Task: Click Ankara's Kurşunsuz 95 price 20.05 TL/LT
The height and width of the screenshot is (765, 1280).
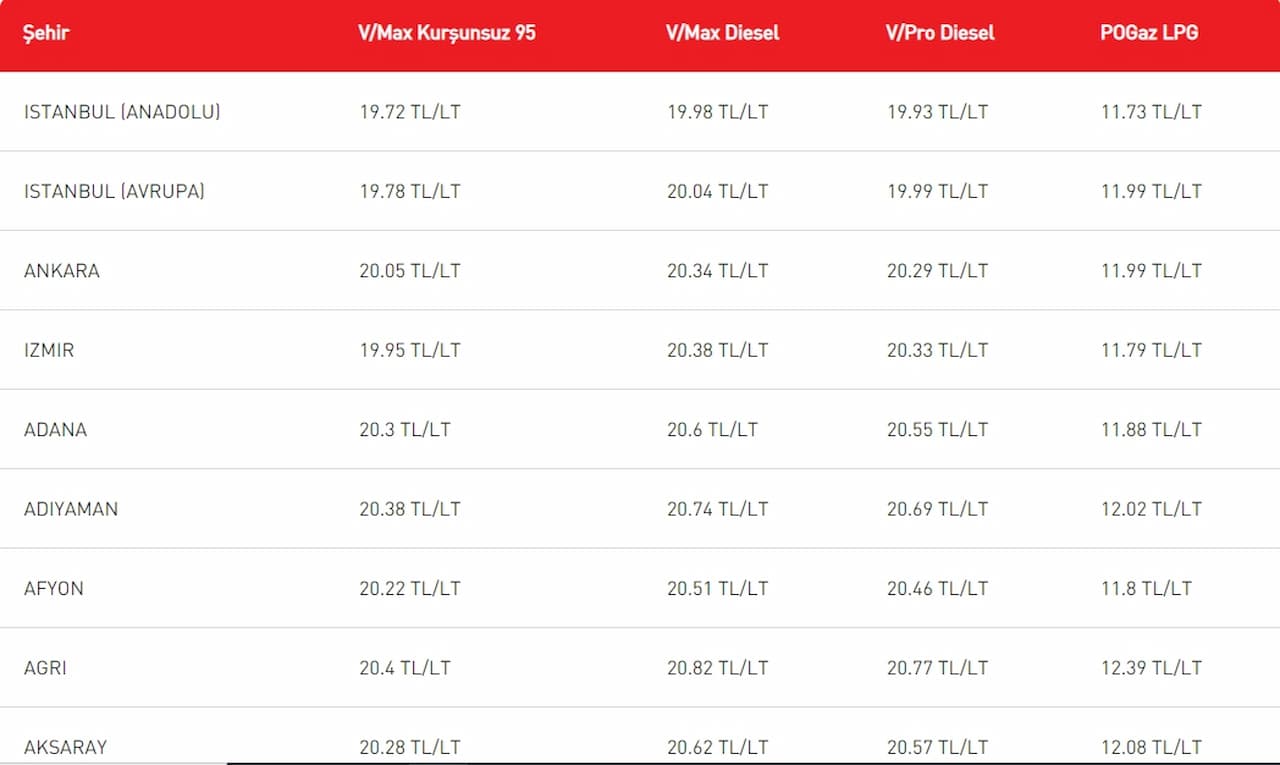Action: click(410, 271)
